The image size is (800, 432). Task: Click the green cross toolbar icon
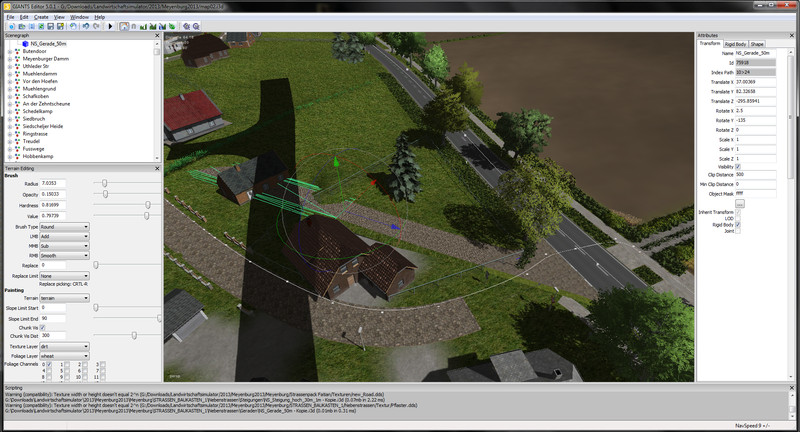[x=41, y=26]
